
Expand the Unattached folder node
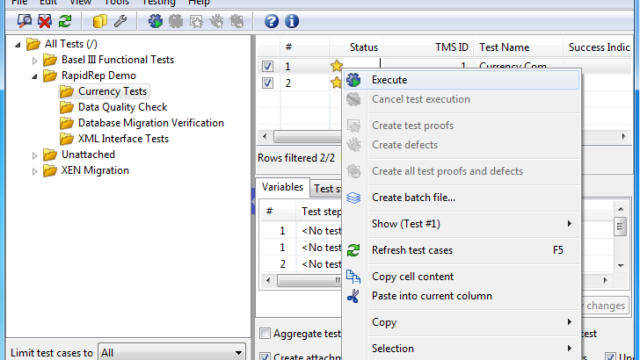tap(34, 155)
